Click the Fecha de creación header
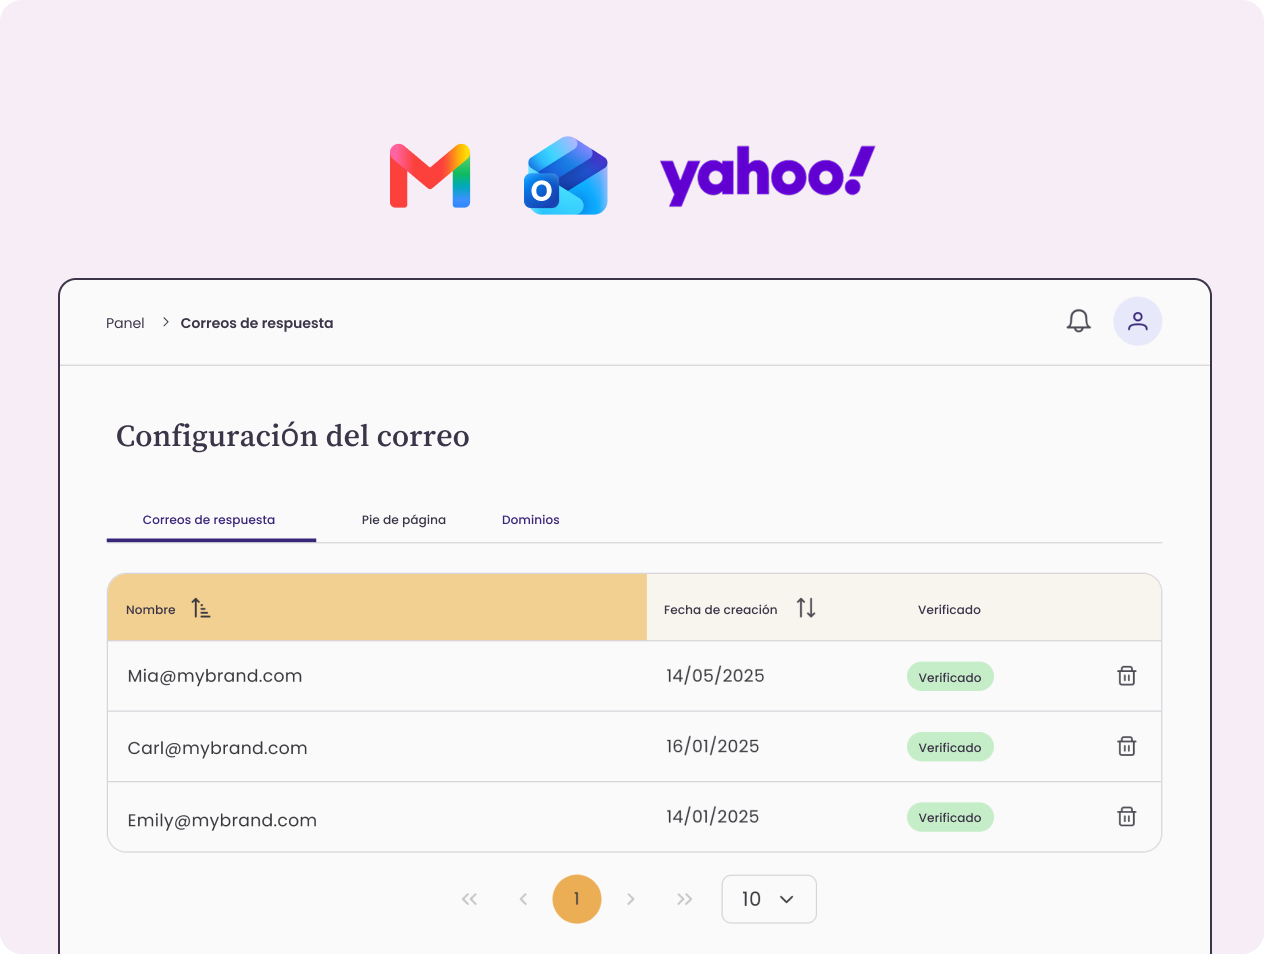Viewport: 1264px width, 954px height. 721,609
